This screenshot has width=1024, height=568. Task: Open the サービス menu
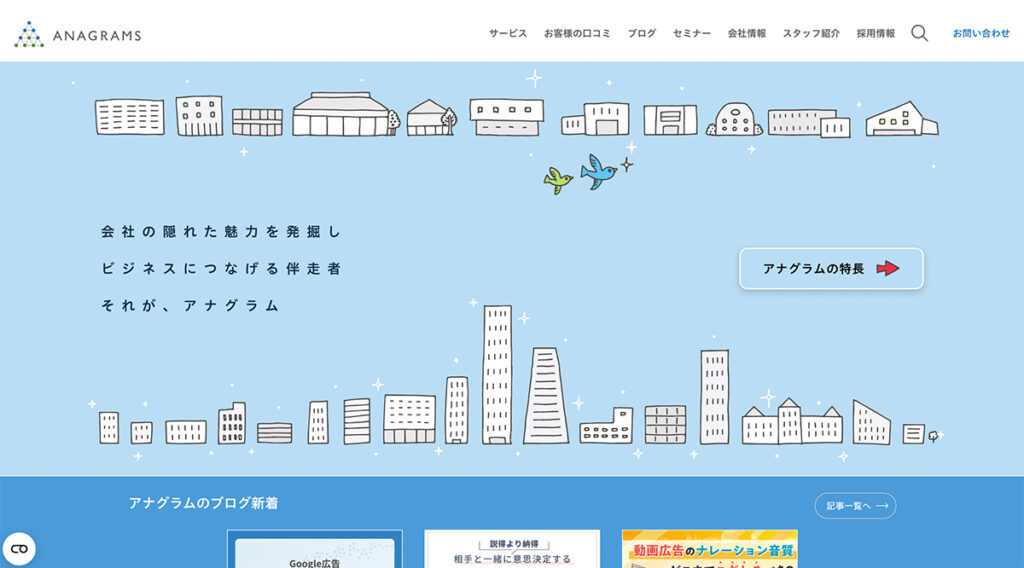point(508,33)
